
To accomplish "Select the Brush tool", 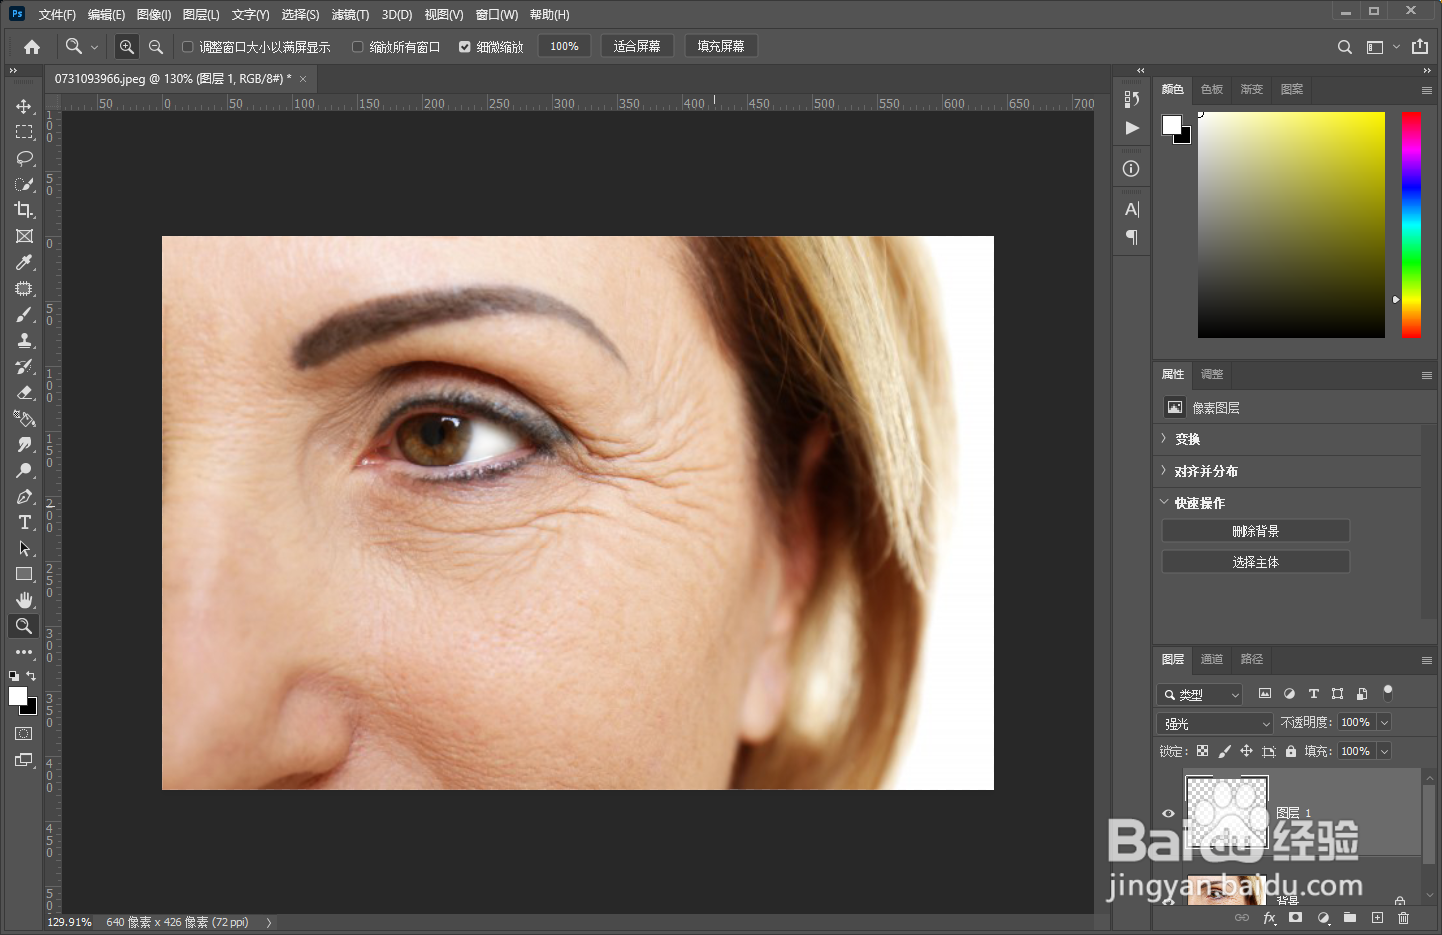I will (24, 314).
